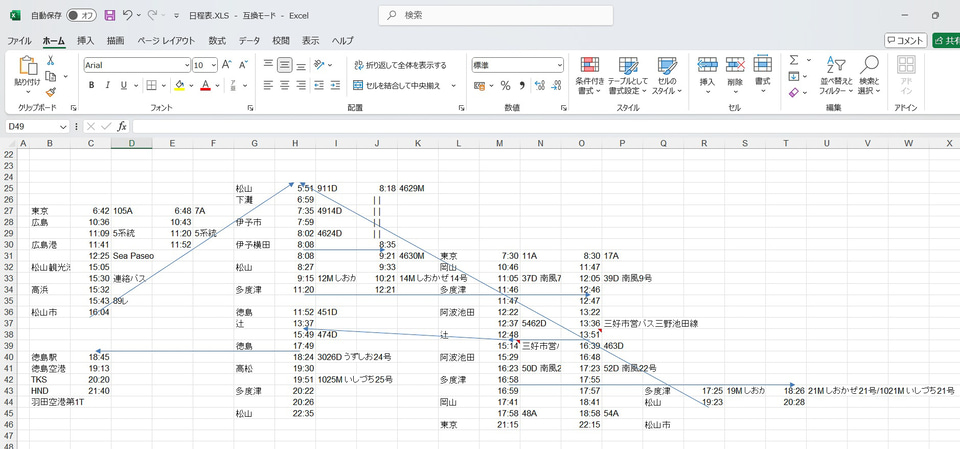Open the 数式 tab

coord(217,40)
